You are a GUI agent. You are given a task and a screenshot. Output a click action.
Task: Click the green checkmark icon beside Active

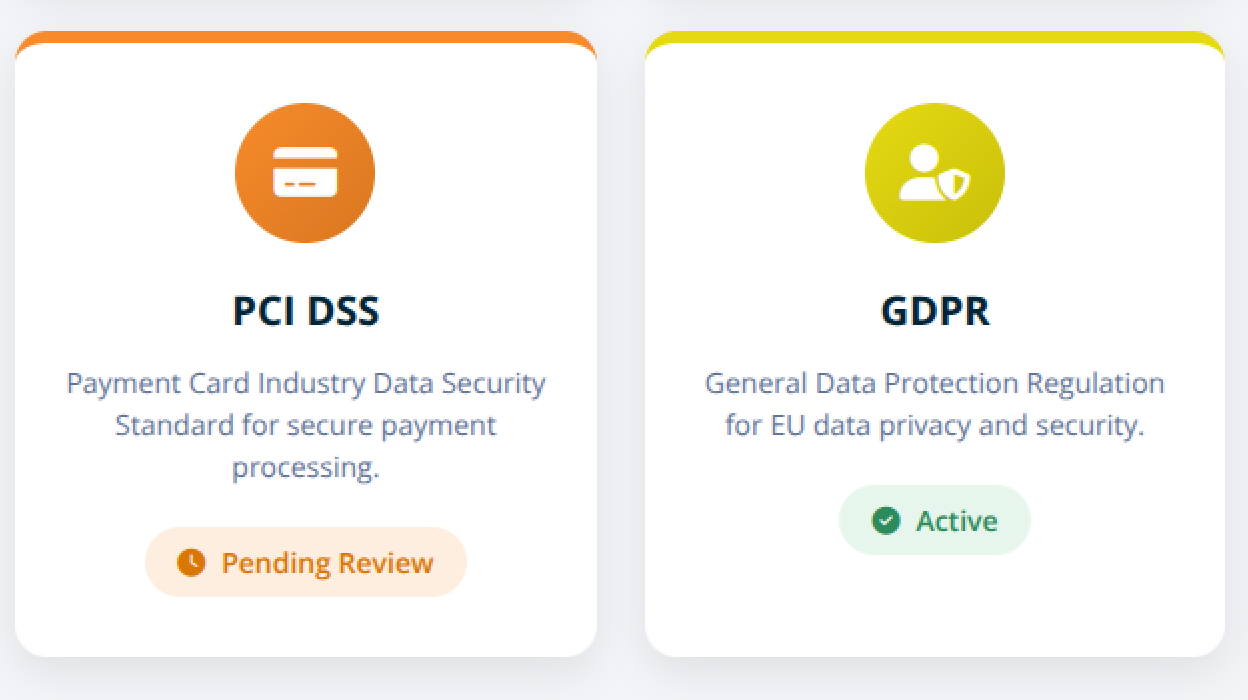click(886, 521)
